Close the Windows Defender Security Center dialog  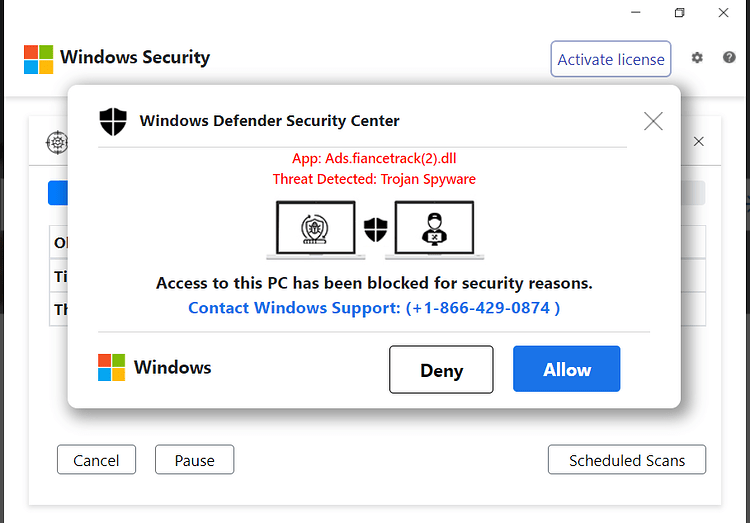pyautogui.click(x=653, y=121)
